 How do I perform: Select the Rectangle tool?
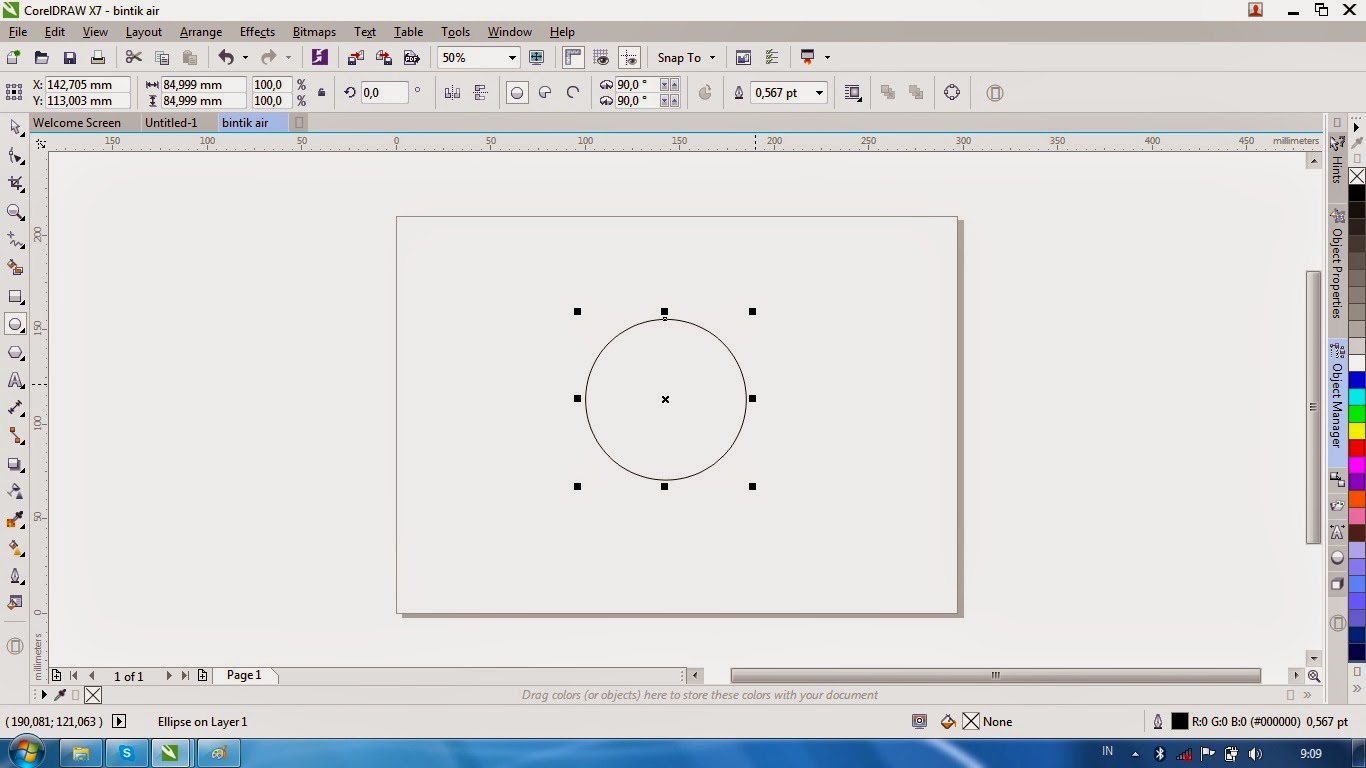[15, 297]
